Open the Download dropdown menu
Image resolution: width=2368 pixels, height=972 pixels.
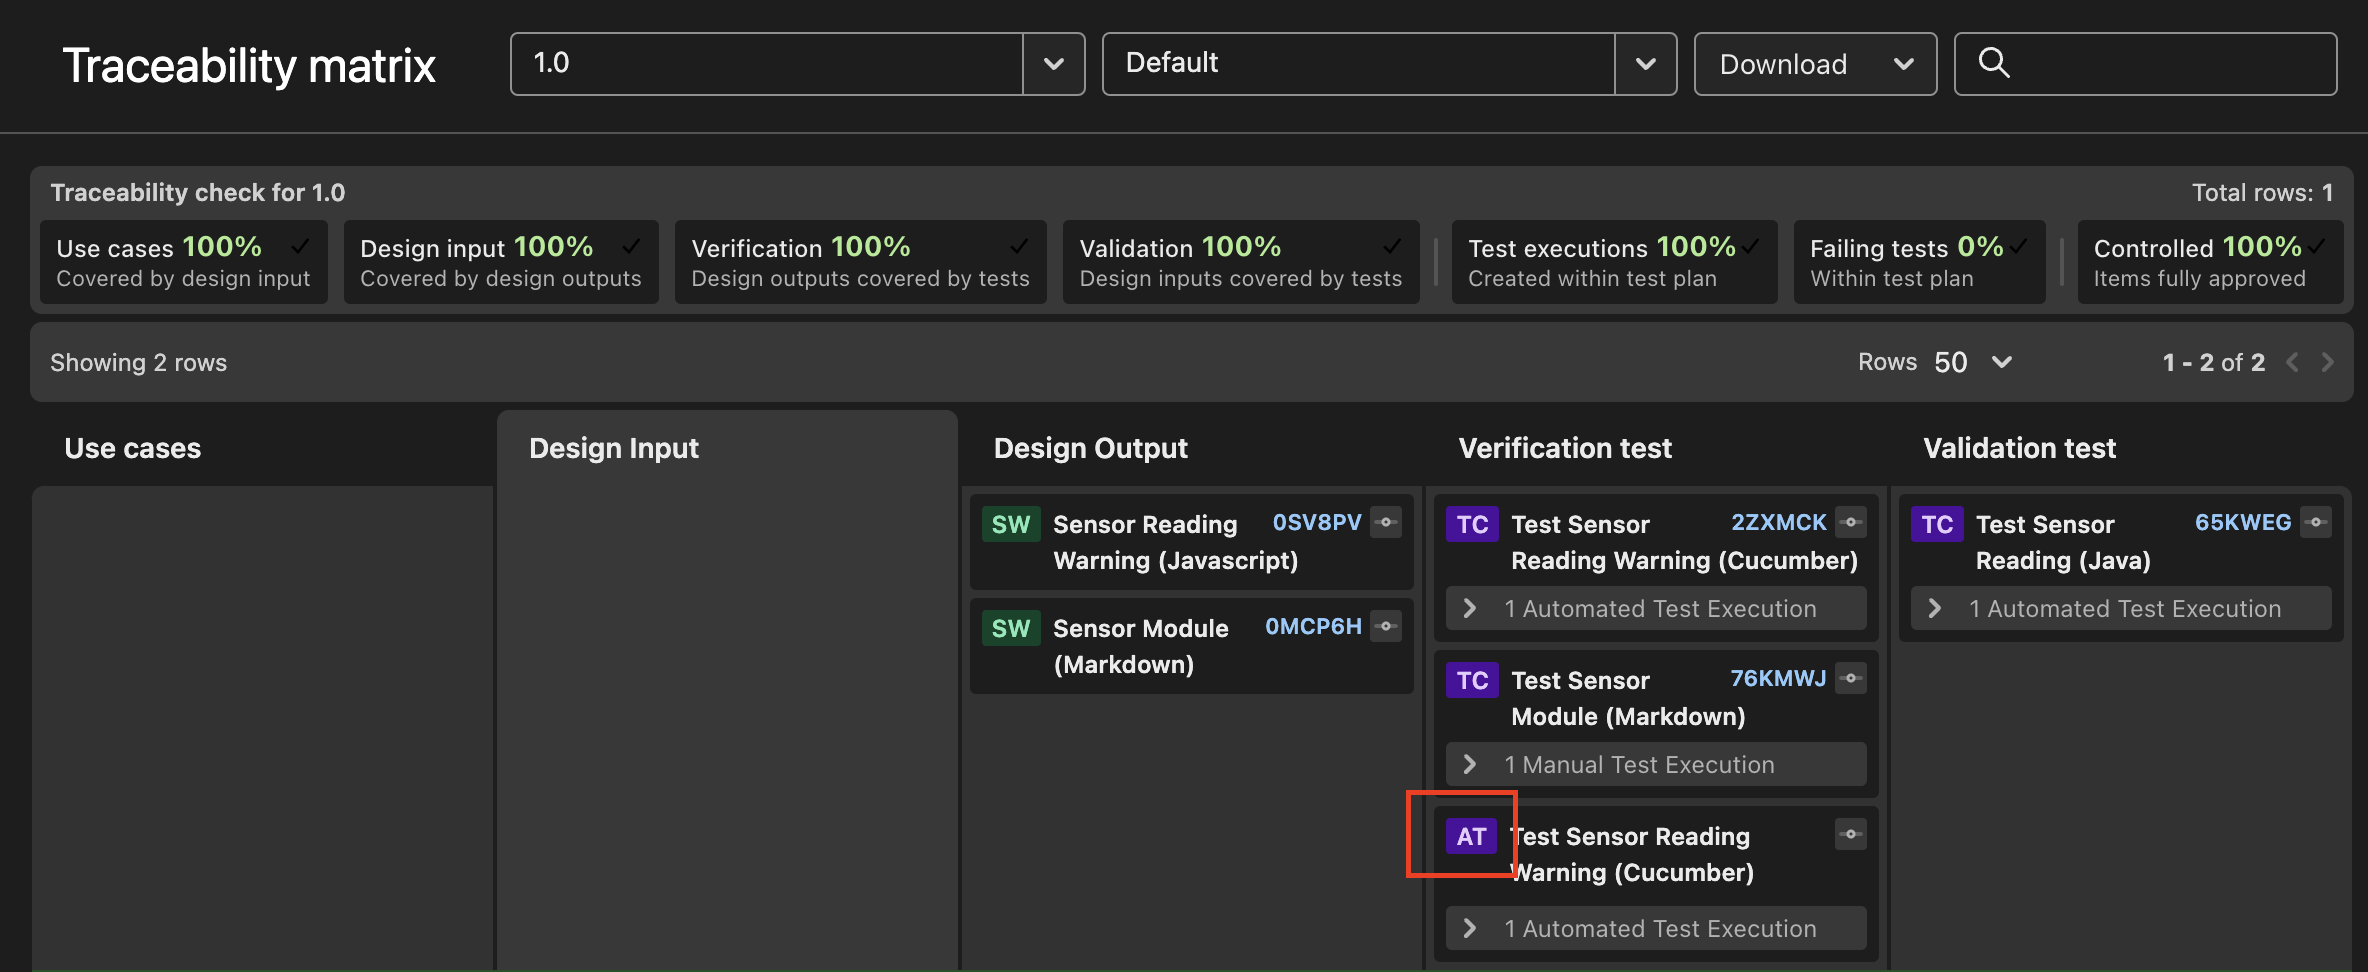1815,64
